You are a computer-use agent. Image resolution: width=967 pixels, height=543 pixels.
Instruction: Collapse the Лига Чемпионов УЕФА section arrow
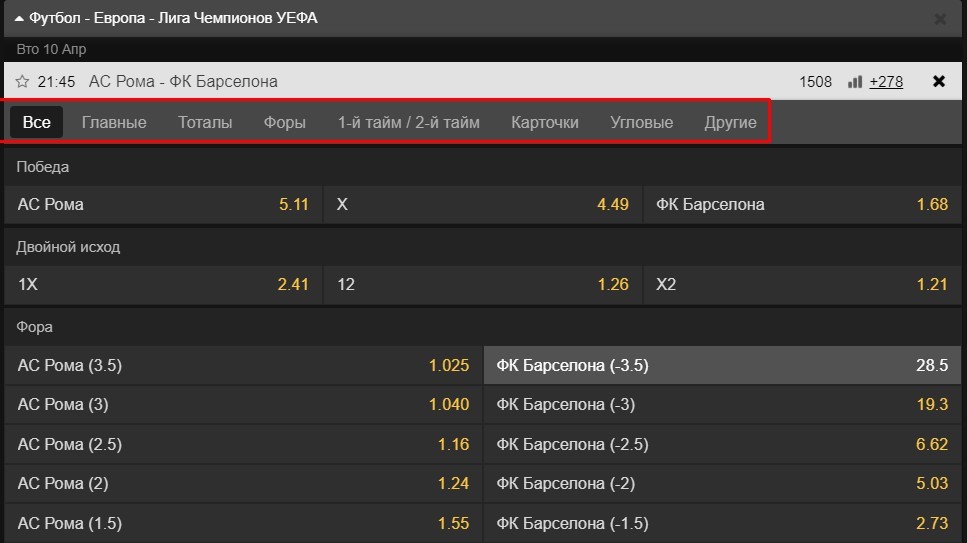click(x=19, y=19)
